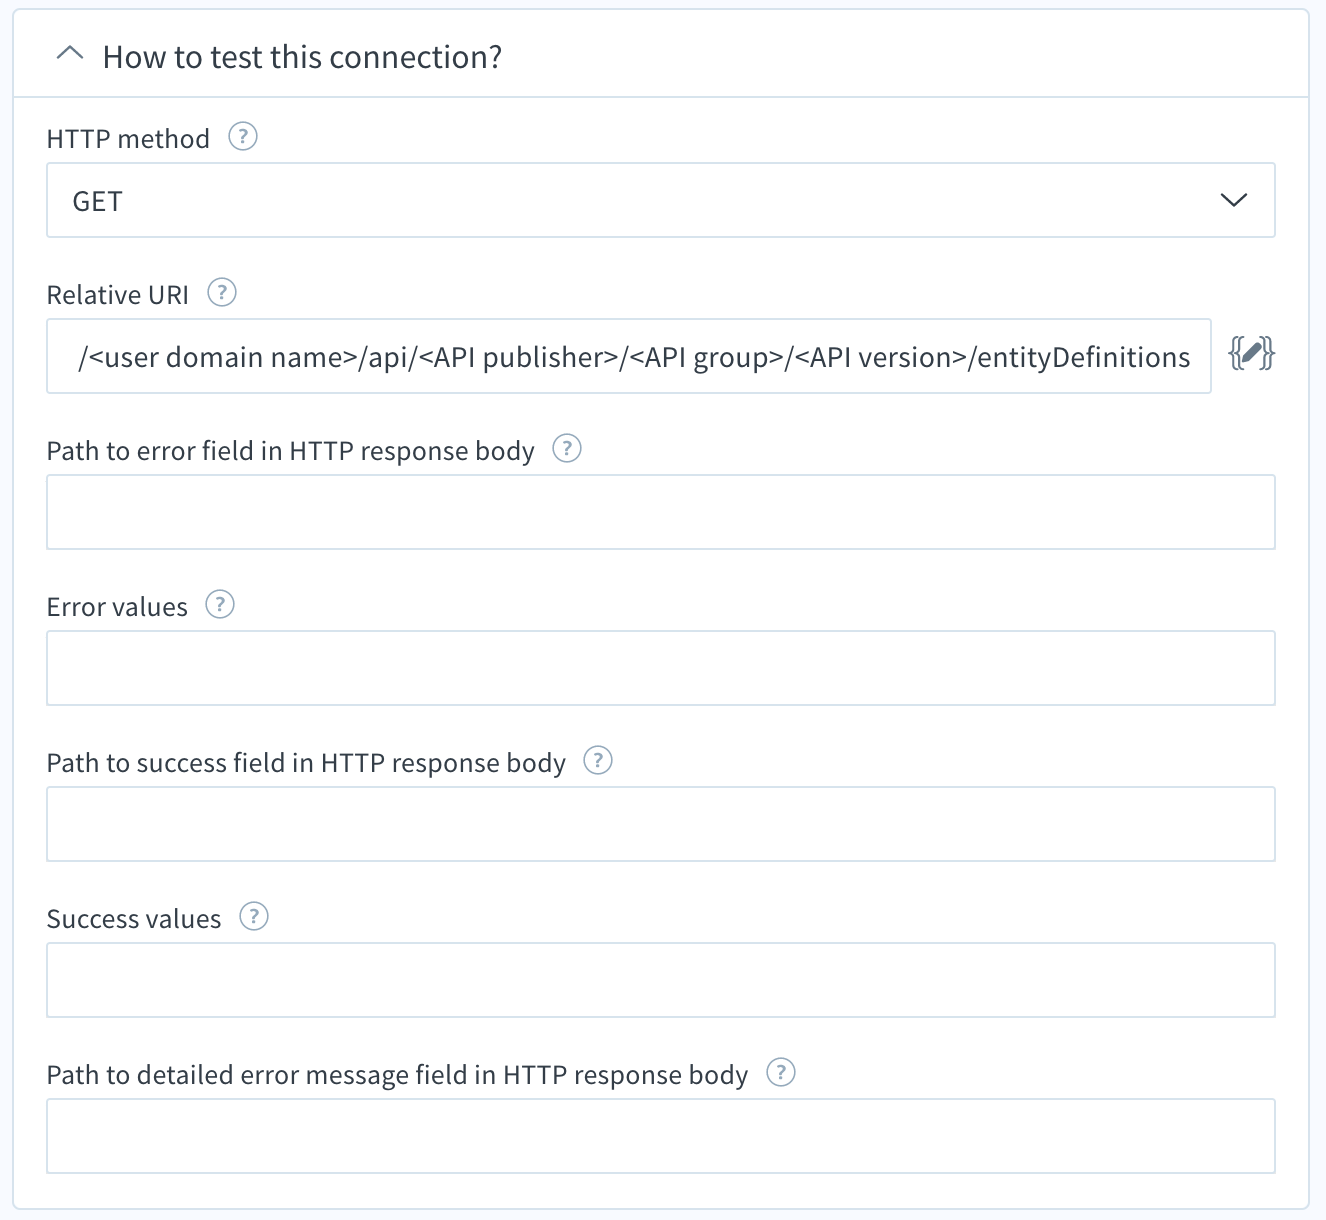Click the Relative URI label text
1326x1220 pixels.
118,294
